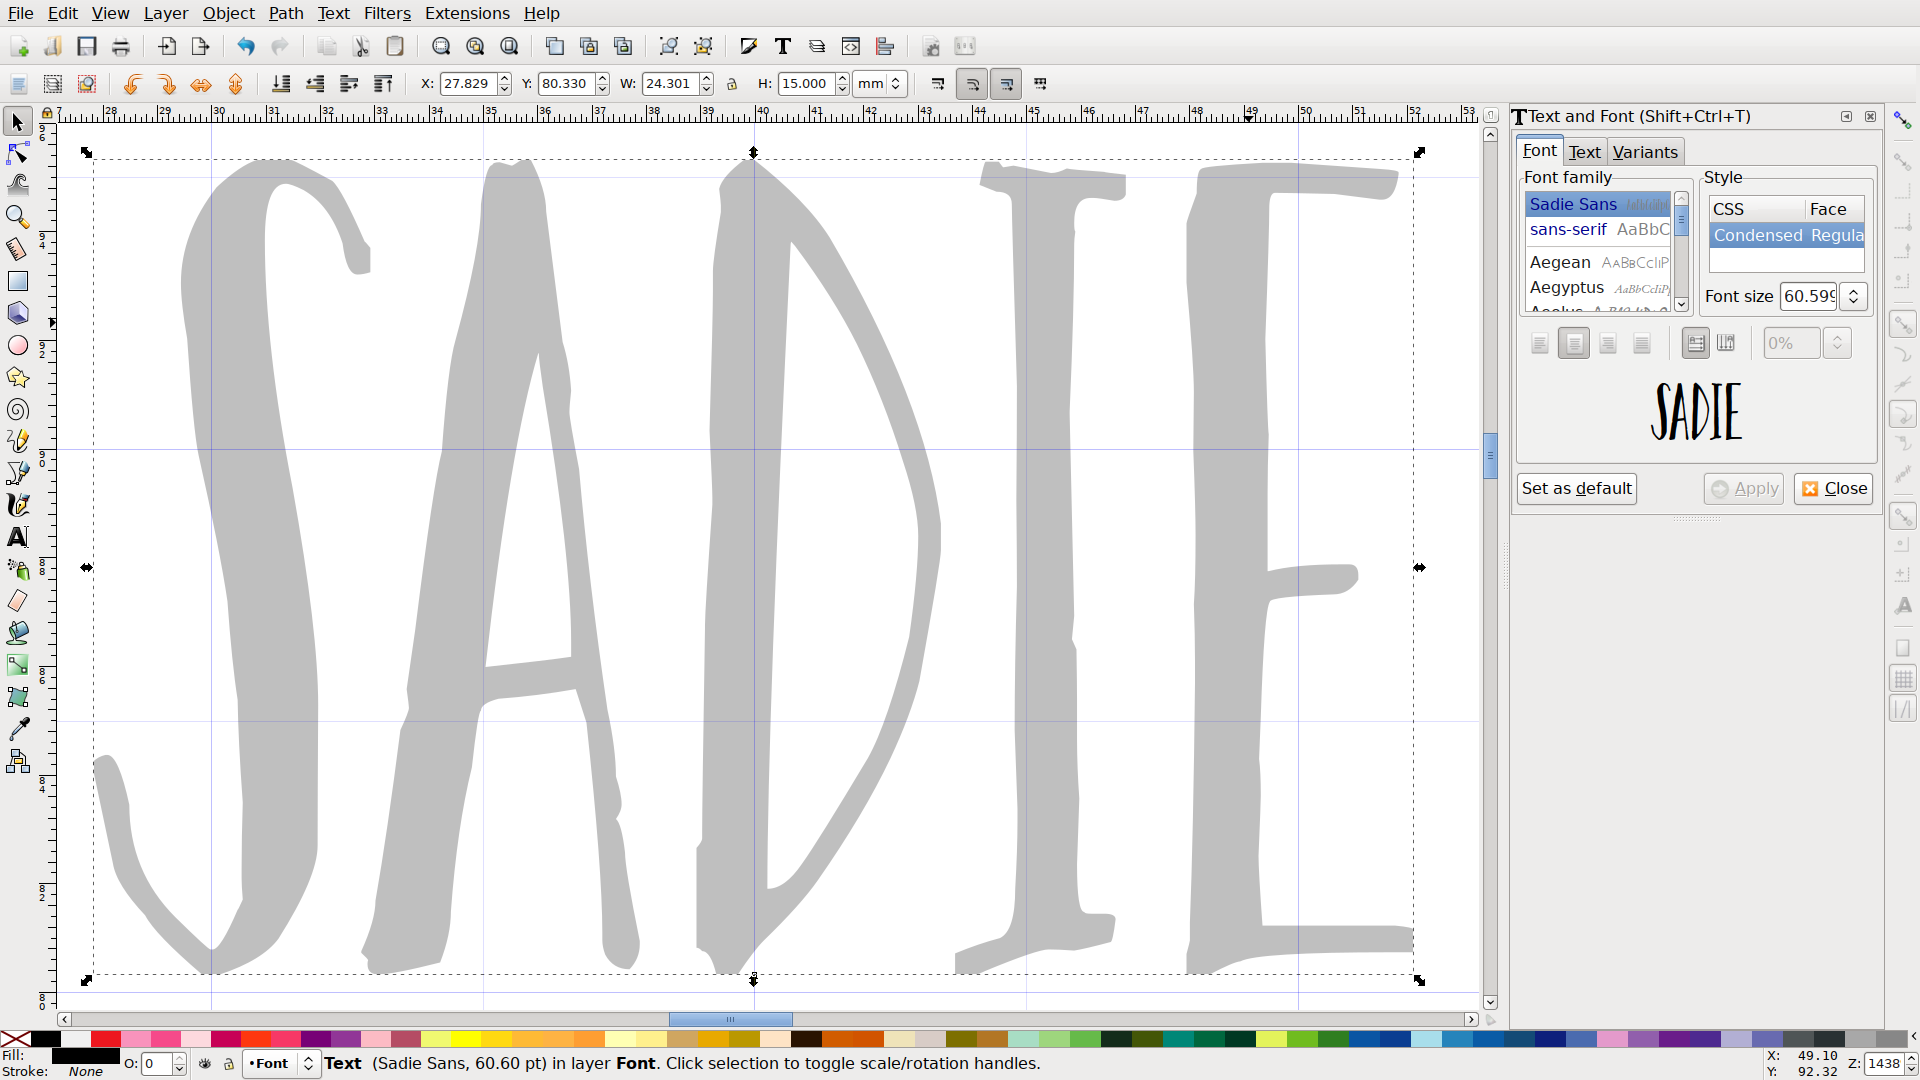Choose the Bezier pen tool
The height and width of the screenshot is (1080, 1920).
click(17, 473)
